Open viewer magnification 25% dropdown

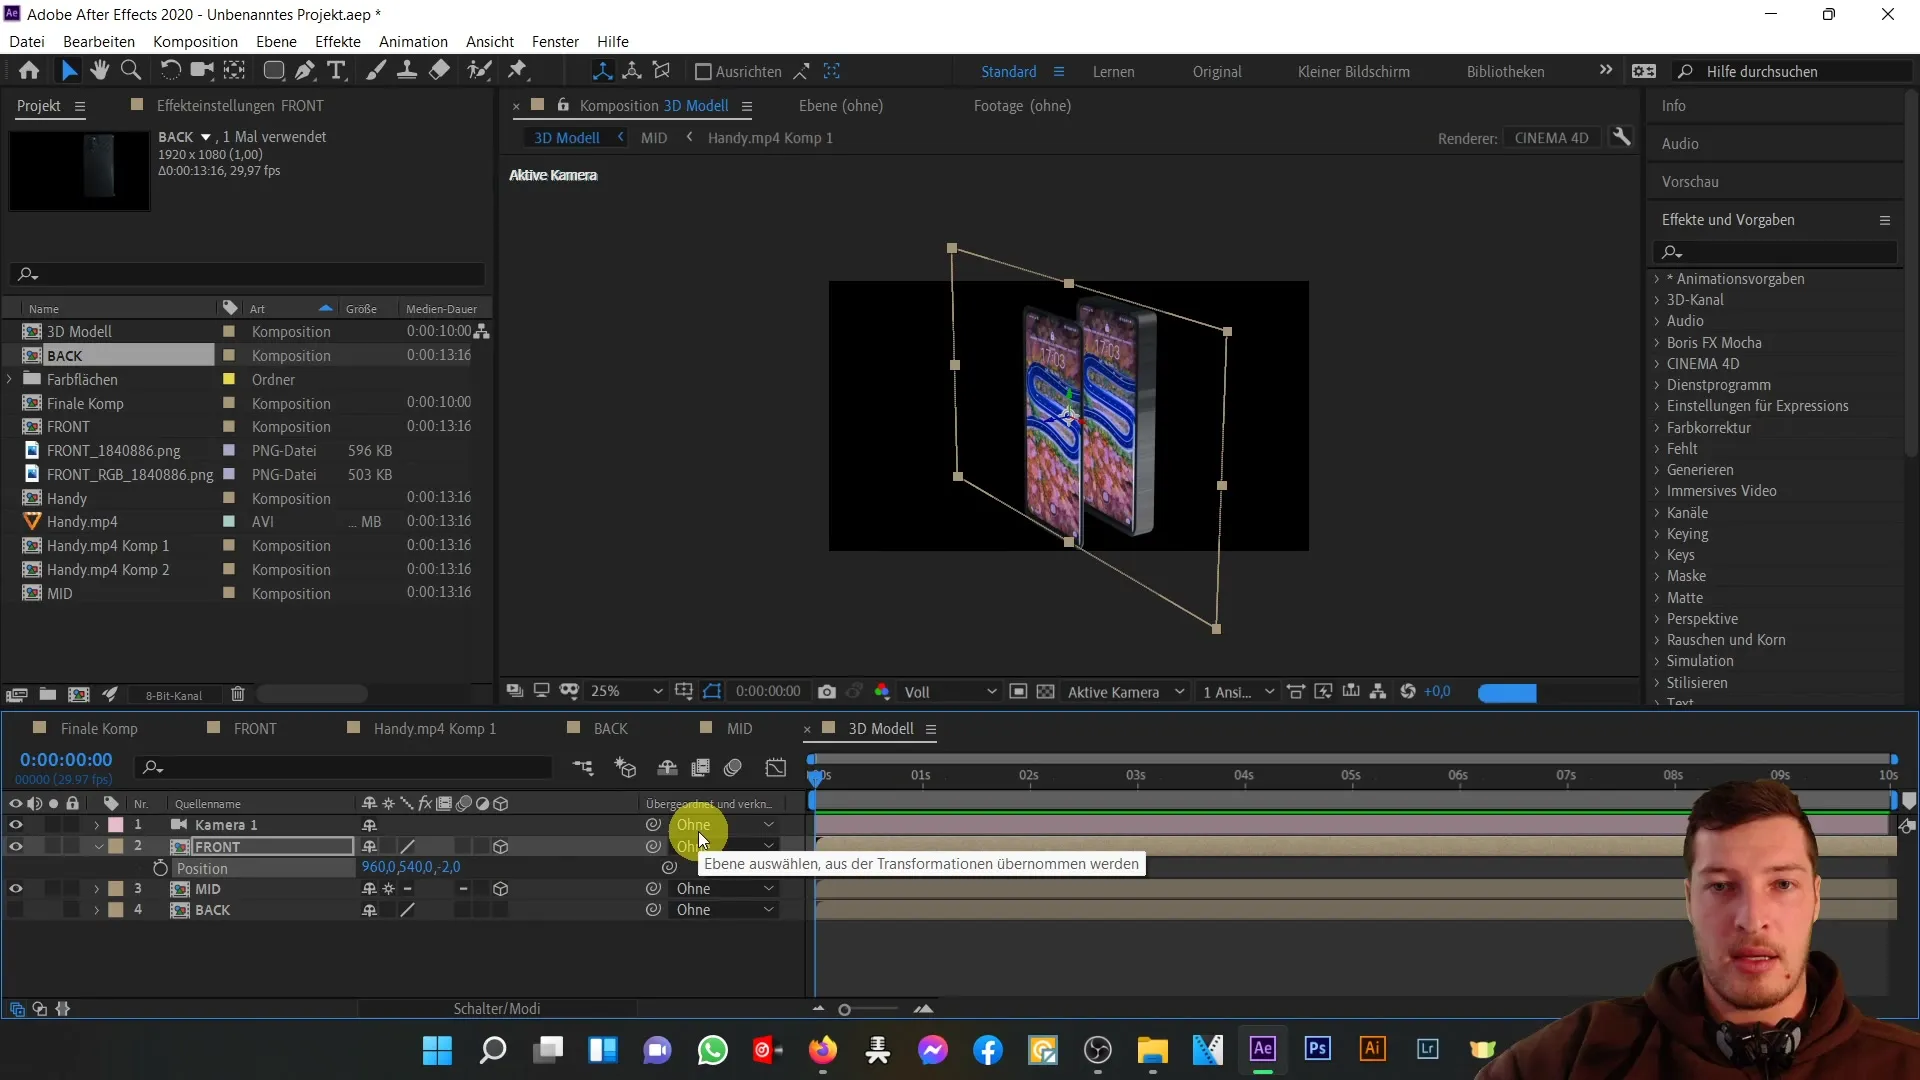[x=626, y=692]
